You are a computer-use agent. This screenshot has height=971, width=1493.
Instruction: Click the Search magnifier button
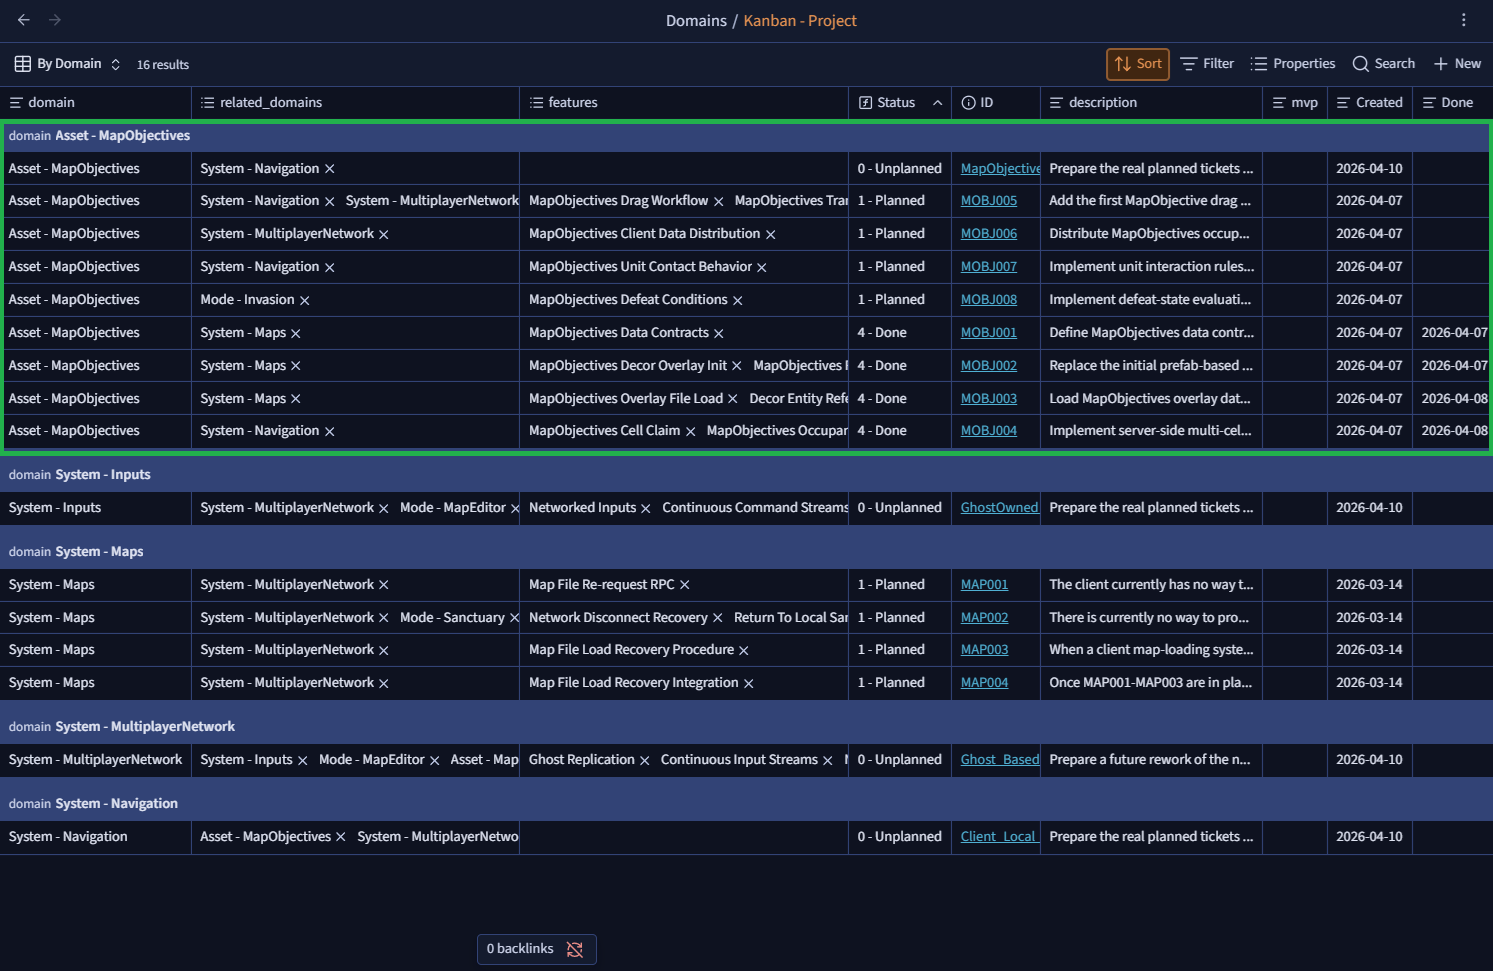click(x=1383, y=64)
